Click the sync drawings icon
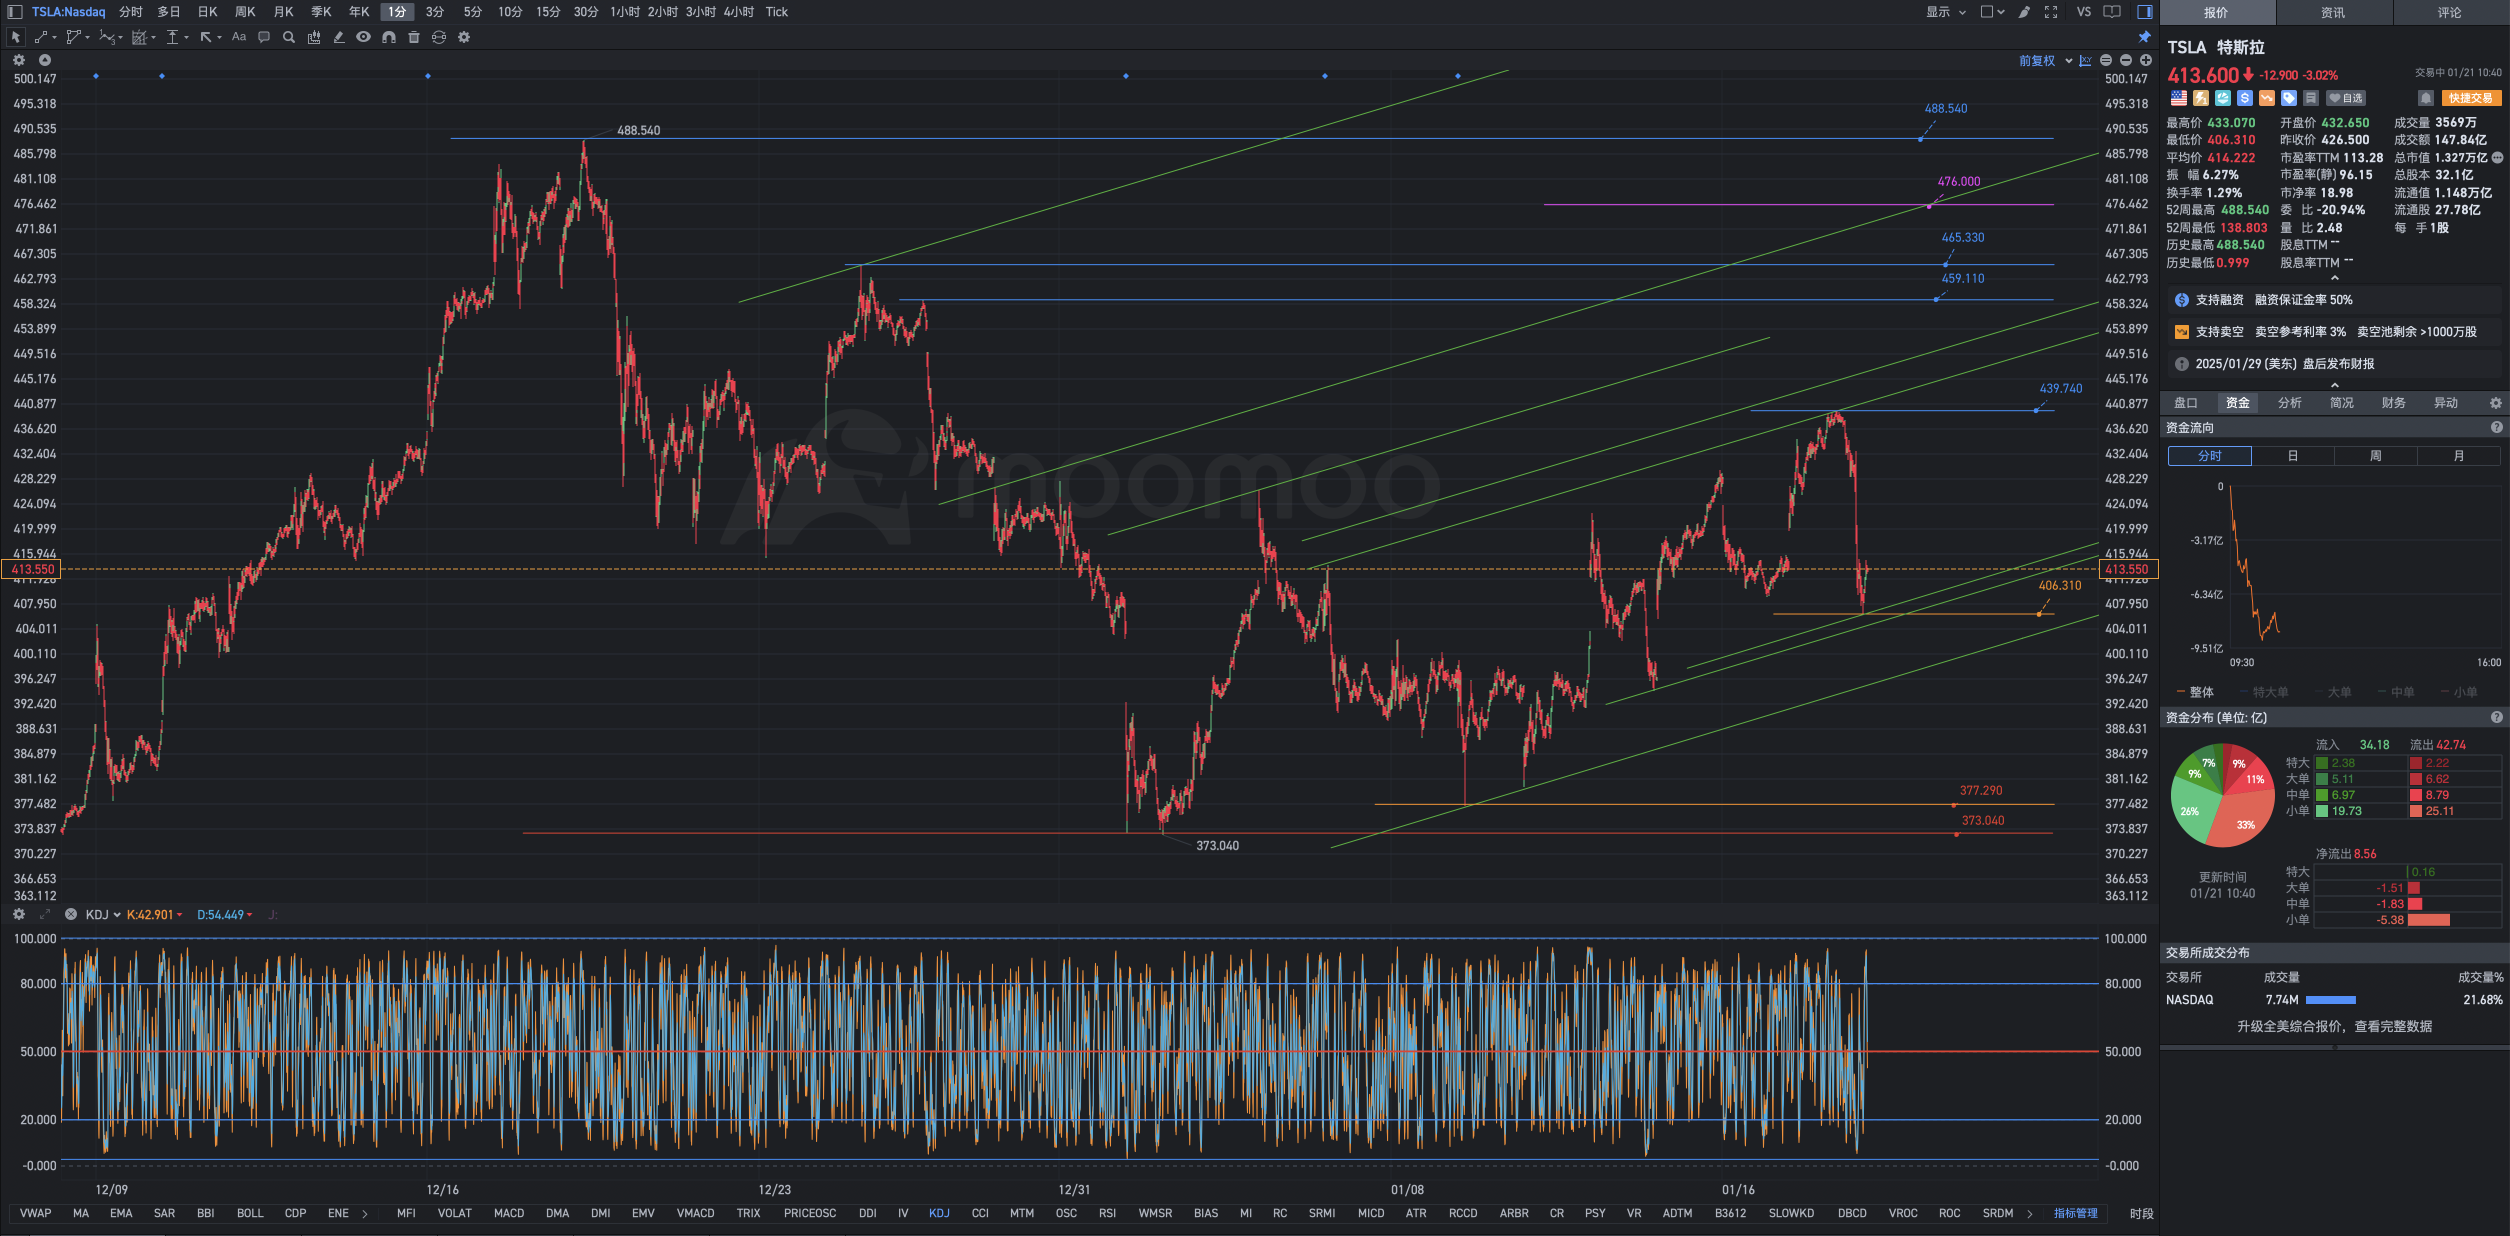The width and height of the screenshot is (2510, 1236). pos(439,37)
